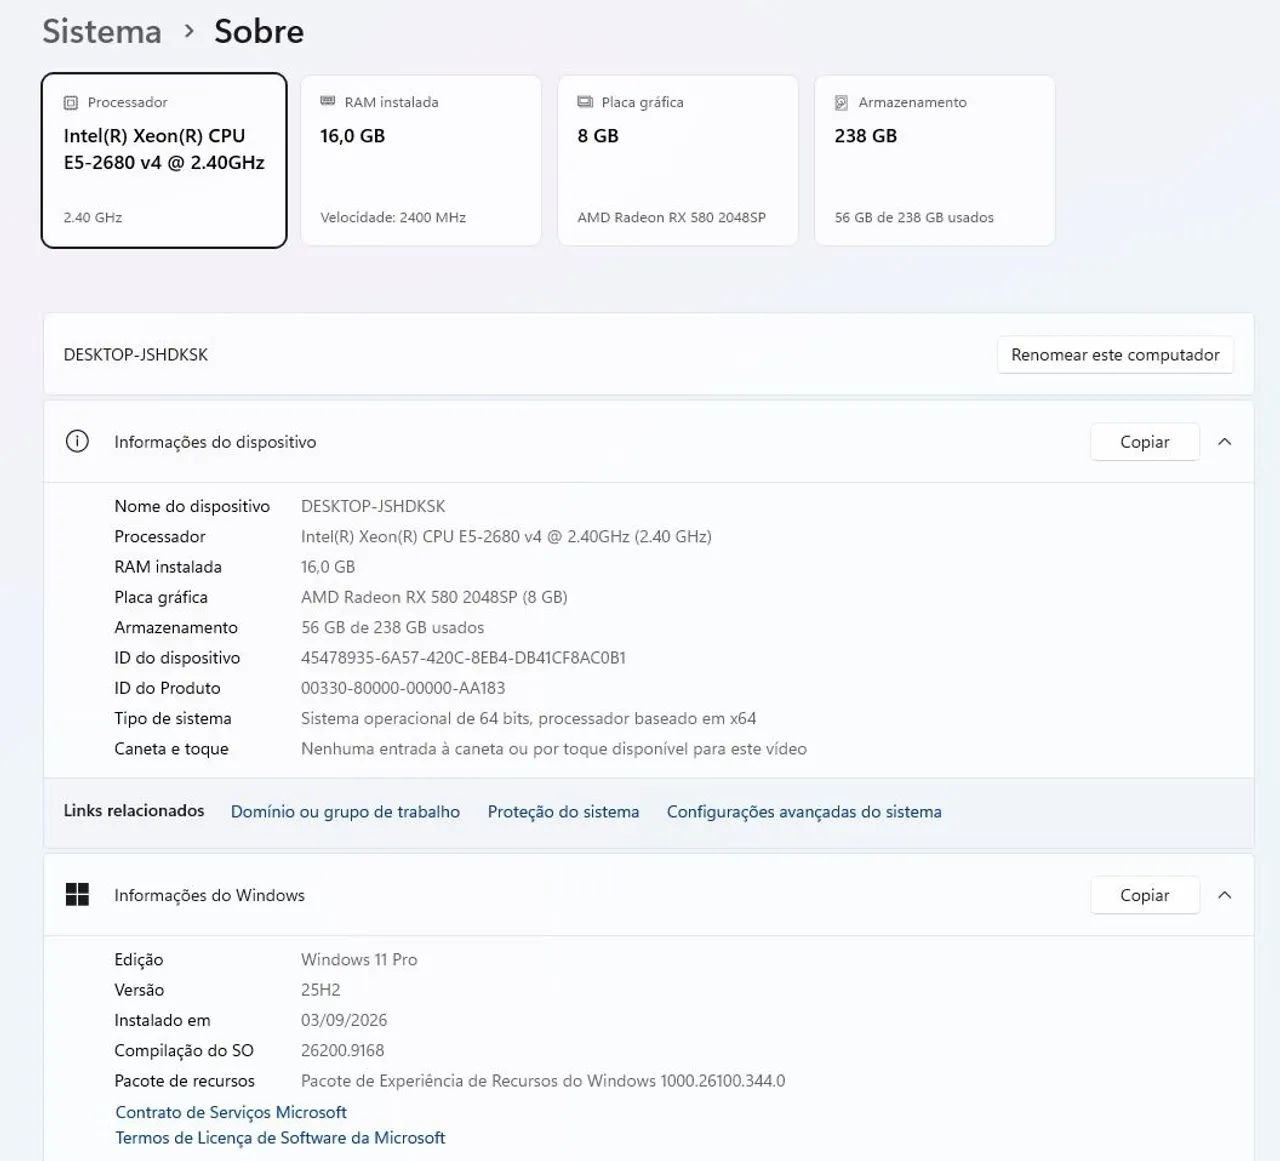Click the Compilação do SO value 26200.9168

point(343,1051)
